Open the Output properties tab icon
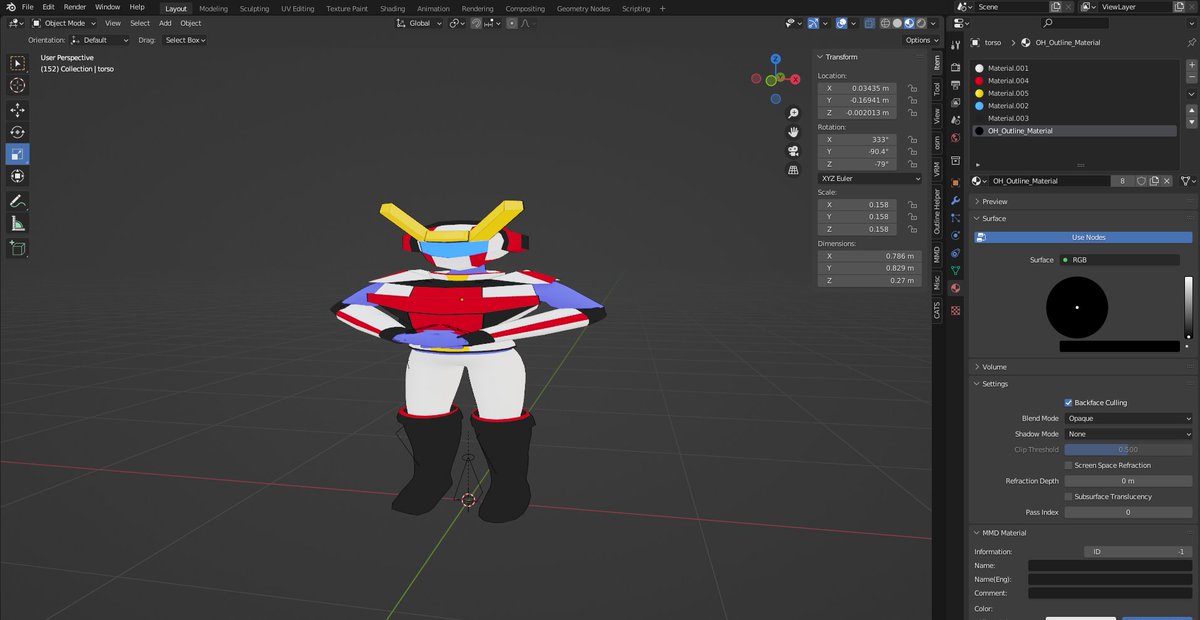Image resolution: width=1200 pixels, height=620 pixels. pyautogui.click(x=955, y=84)
